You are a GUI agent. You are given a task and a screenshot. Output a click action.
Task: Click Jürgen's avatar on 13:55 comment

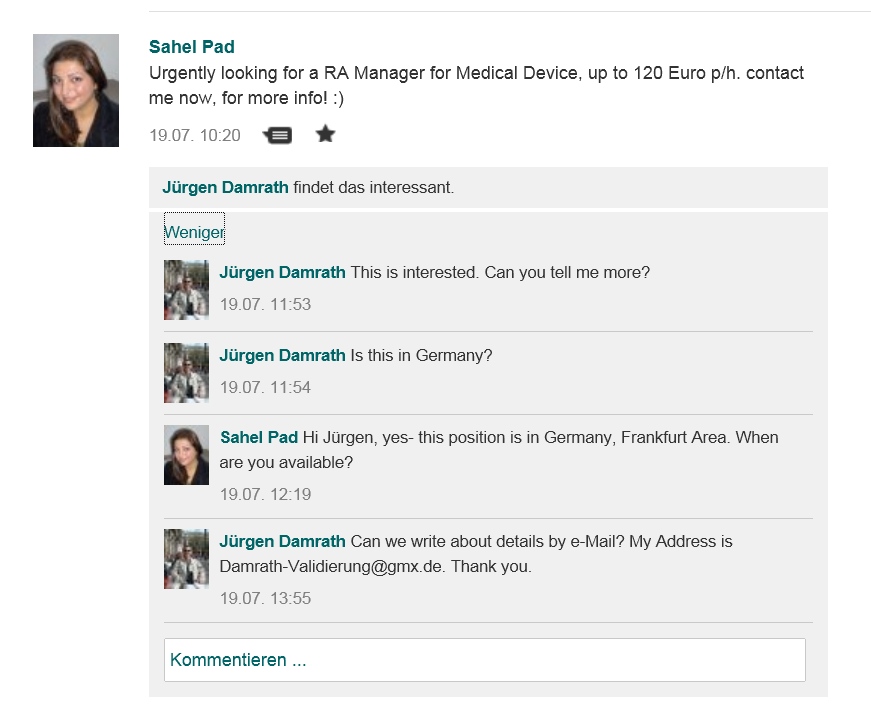186,559
